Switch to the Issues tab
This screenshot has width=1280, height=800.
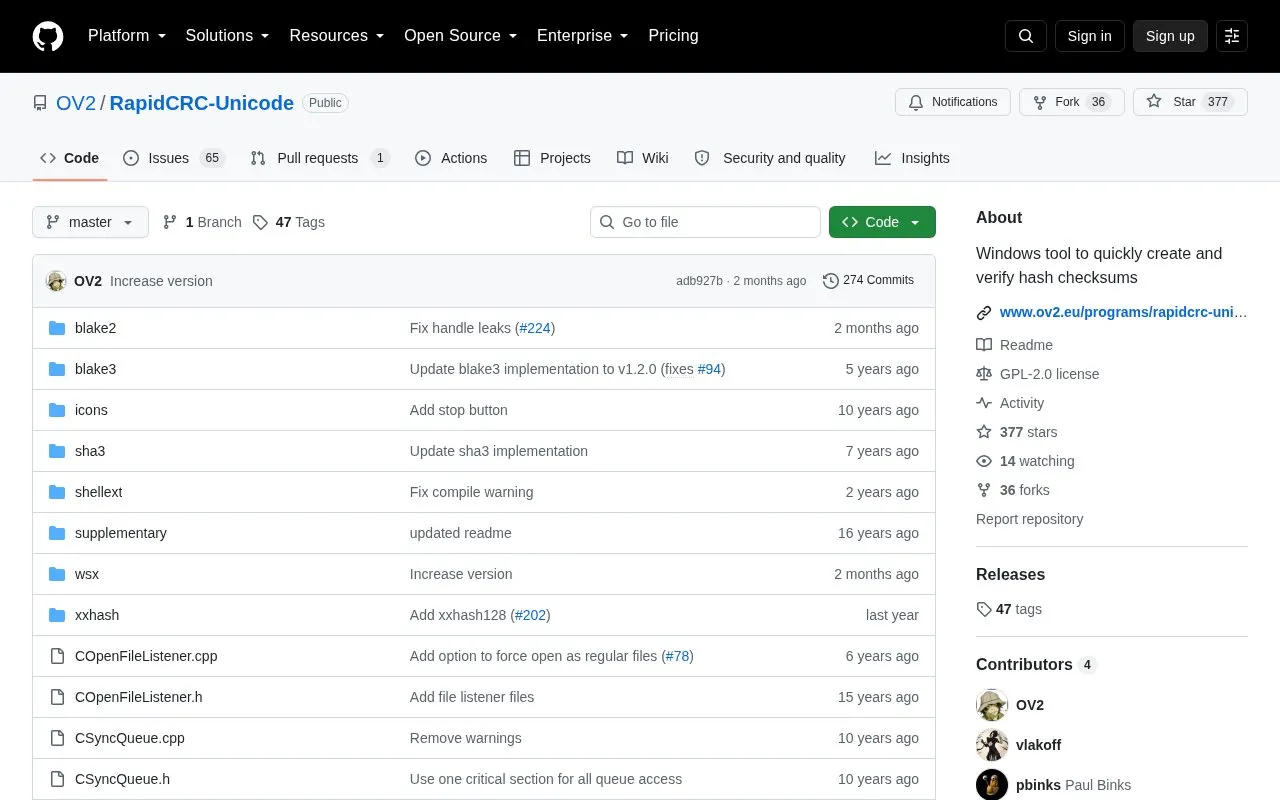(x=174, y=158)
